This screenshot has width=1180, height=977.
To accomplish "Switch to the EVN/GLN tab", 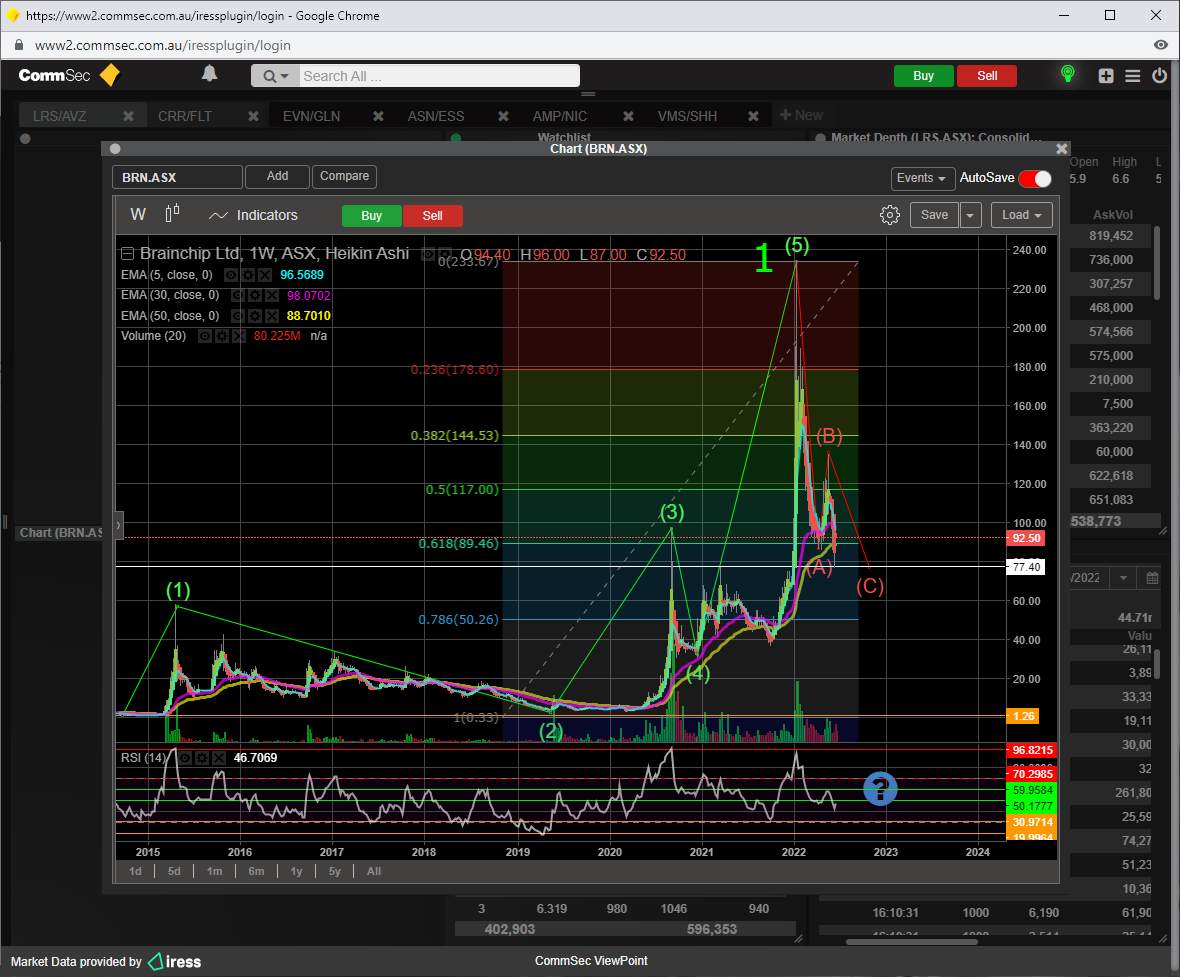I will pyautogui.click(x=312, y=116).
